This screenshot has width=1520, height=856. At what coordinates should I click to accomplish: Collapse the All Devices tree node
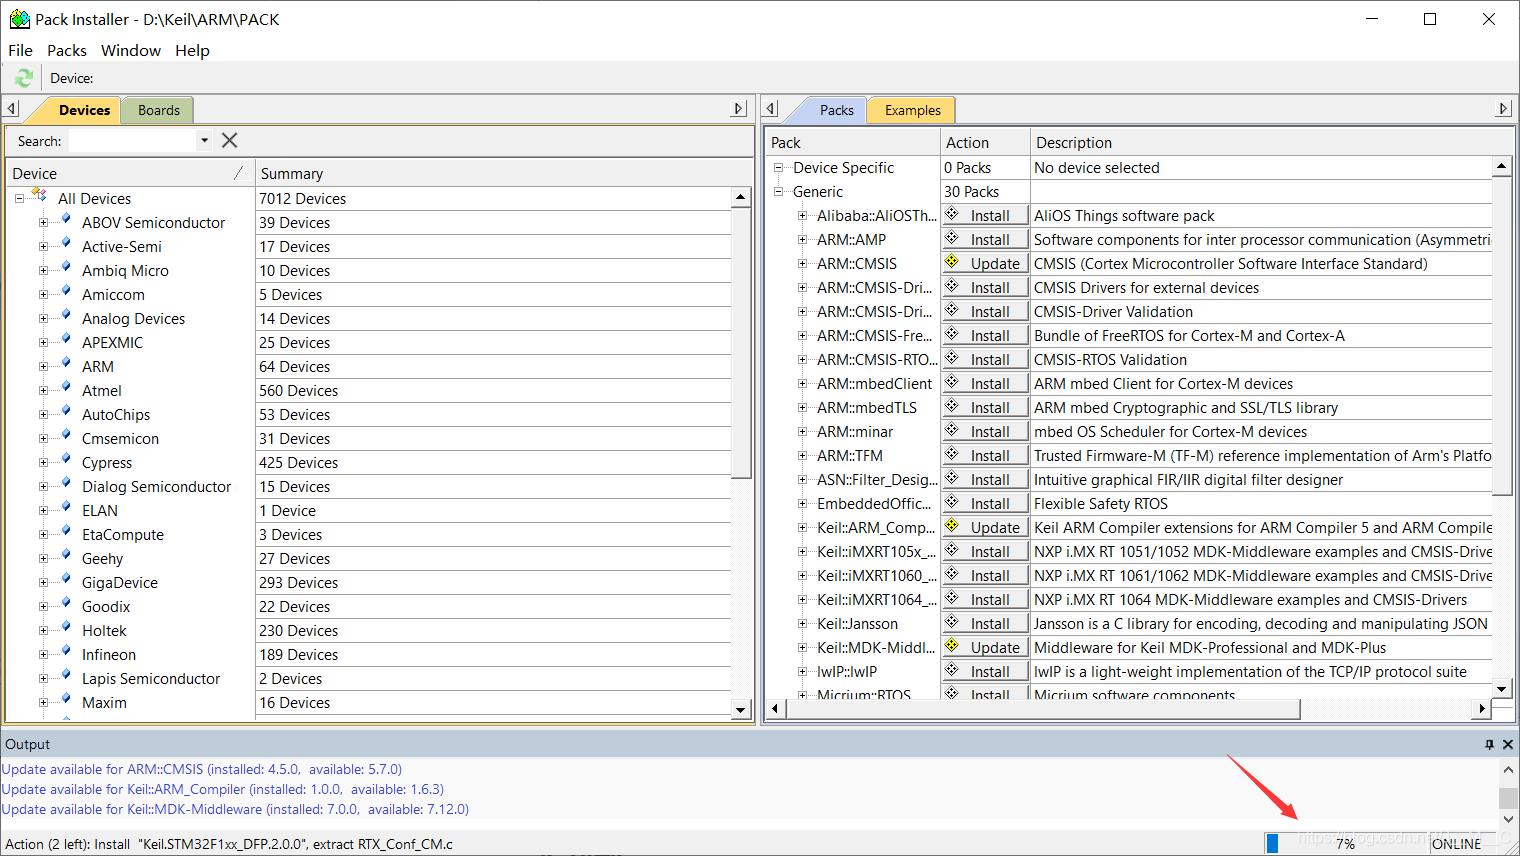point(19,198)
